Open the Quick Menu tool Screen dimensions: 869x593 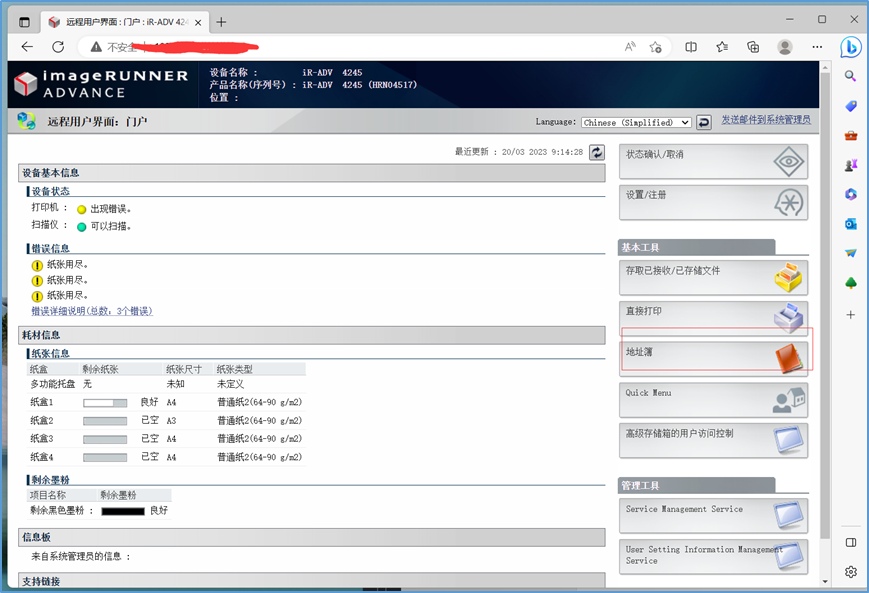tap(713, 399)
